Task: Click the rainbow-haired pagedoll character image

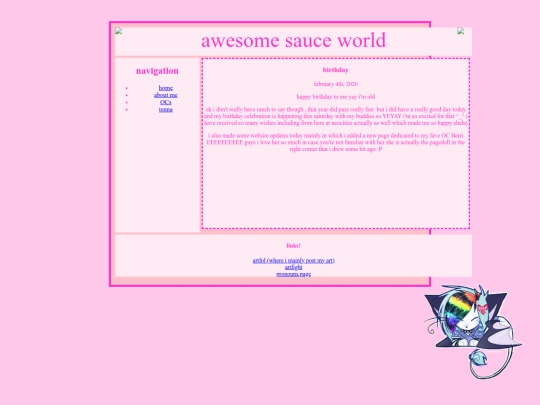Action: click(473, 332)
